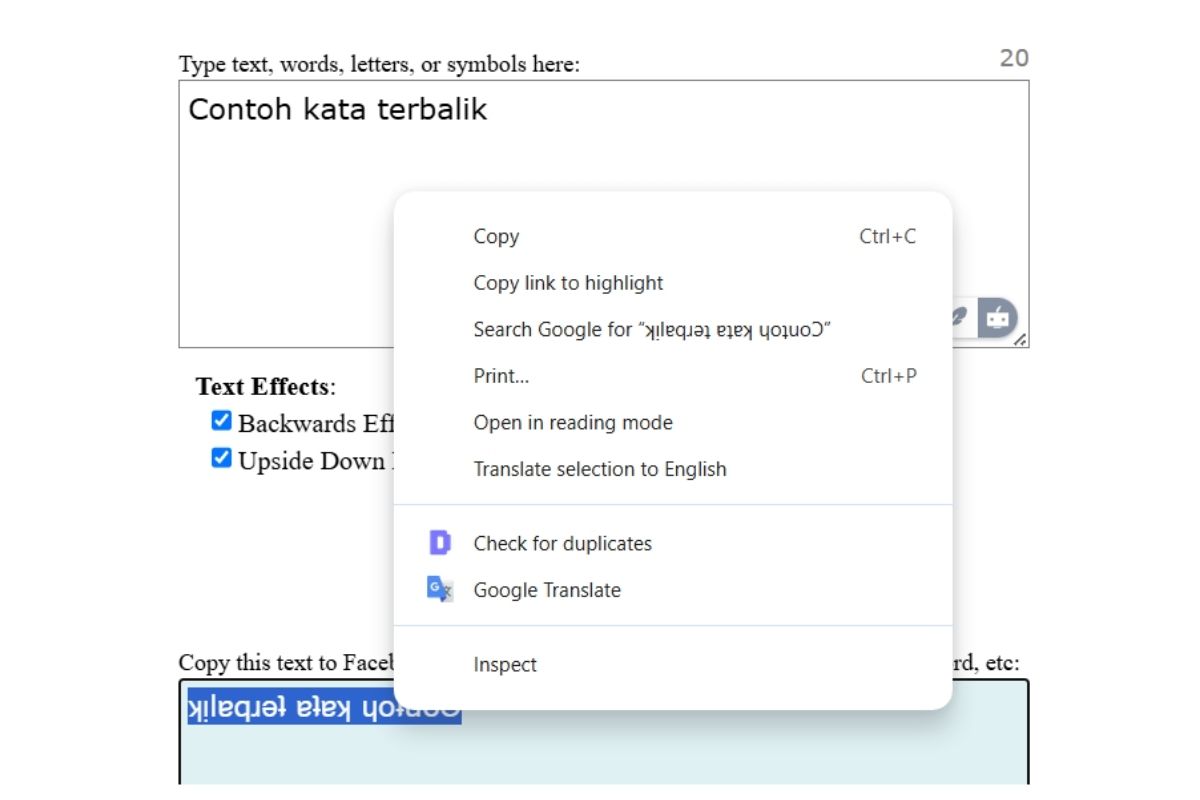The width and height of the screenshot is (1200, 800).
Task: Search Google for the flipped text
Action: coord(652,330)
